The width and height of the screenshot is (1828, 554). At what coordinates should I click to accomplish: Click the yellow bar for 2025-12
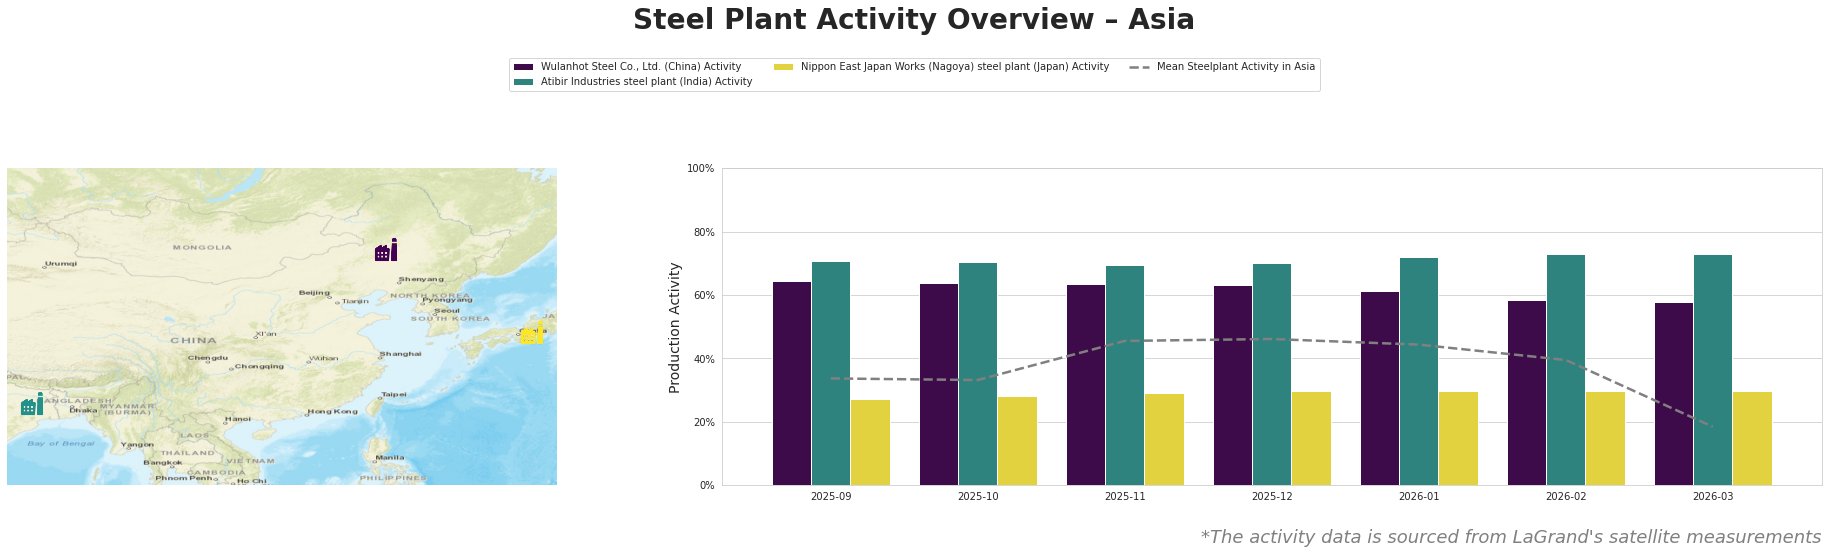tap(1311, 438)
